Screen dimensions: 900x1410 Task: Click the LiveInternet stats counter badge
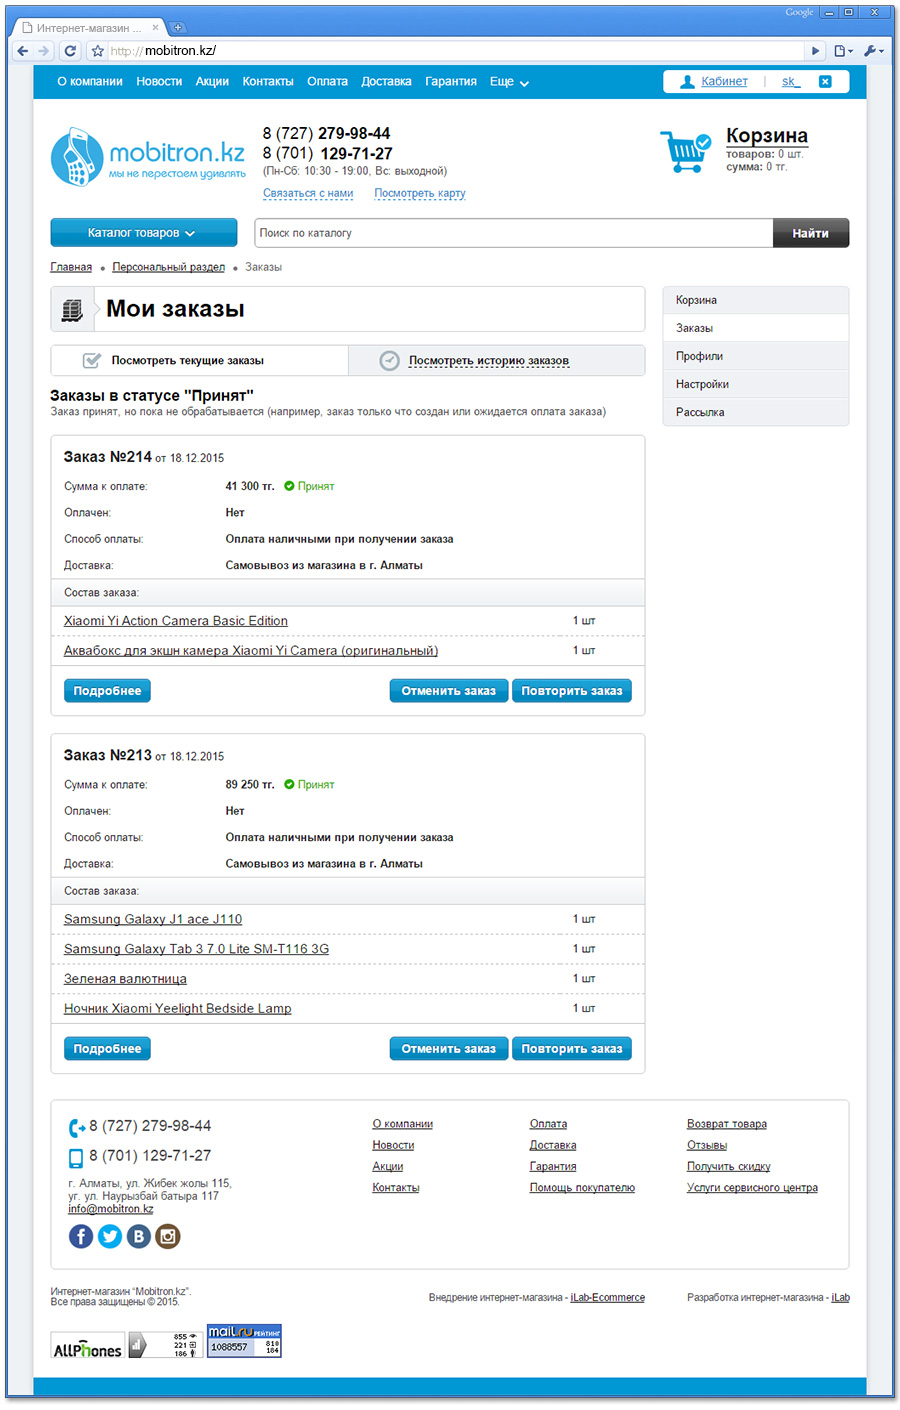[x=165, y=1345]
